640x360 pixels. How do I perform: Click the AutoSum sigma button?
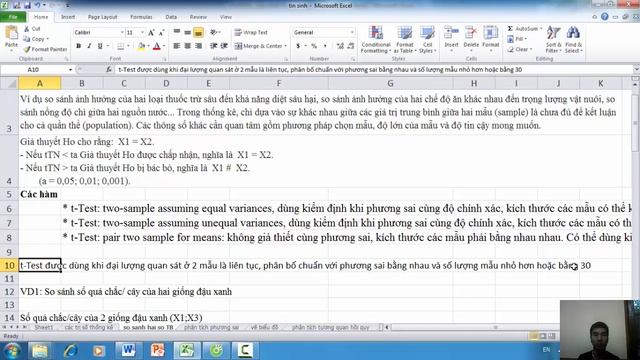tap(510, 29)
